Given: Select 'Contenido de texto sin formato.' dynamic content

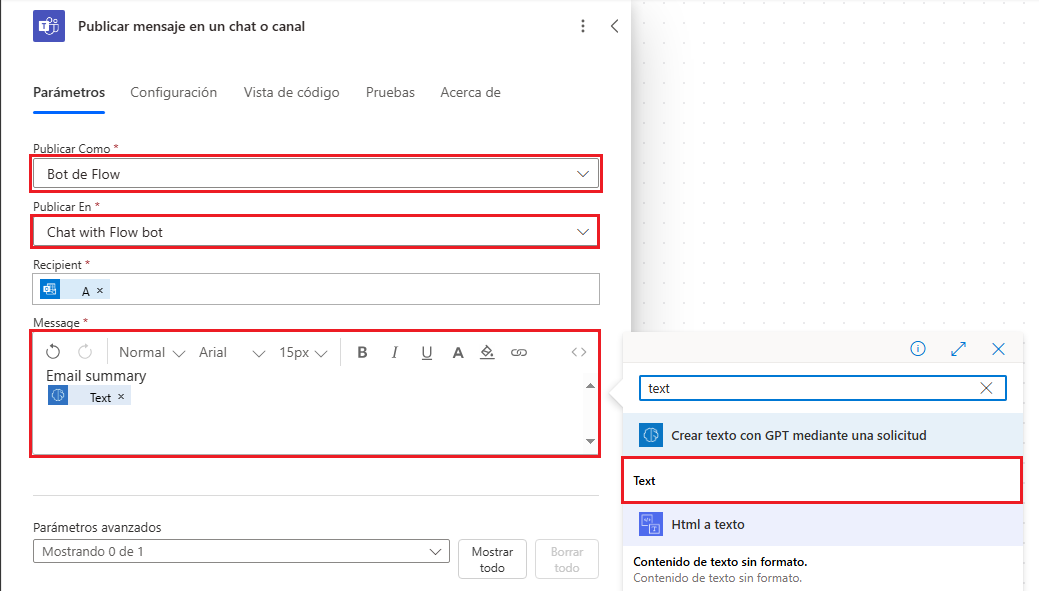Looking at the screenshot, I should pyautogui.click(x=823, y=569).
